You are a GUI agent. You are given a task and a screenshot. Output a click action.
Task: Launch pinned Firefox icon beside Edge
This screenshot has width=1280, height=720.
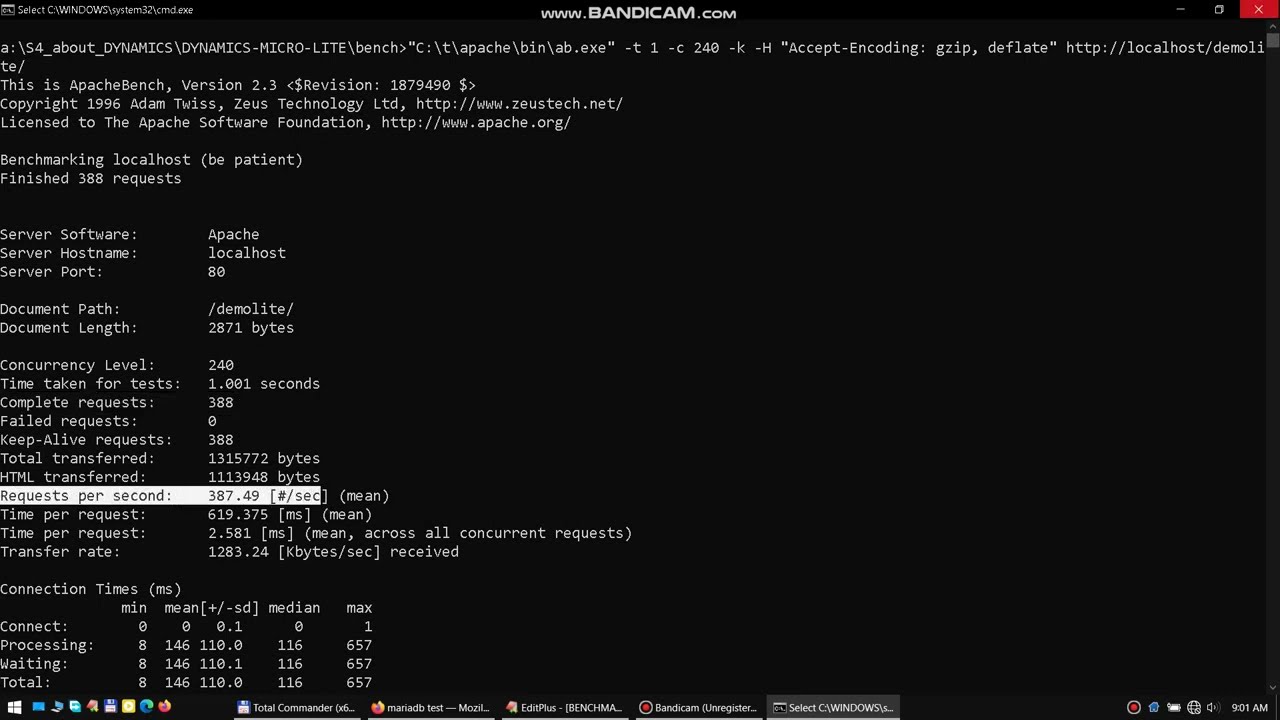click(x=164, y=707)
